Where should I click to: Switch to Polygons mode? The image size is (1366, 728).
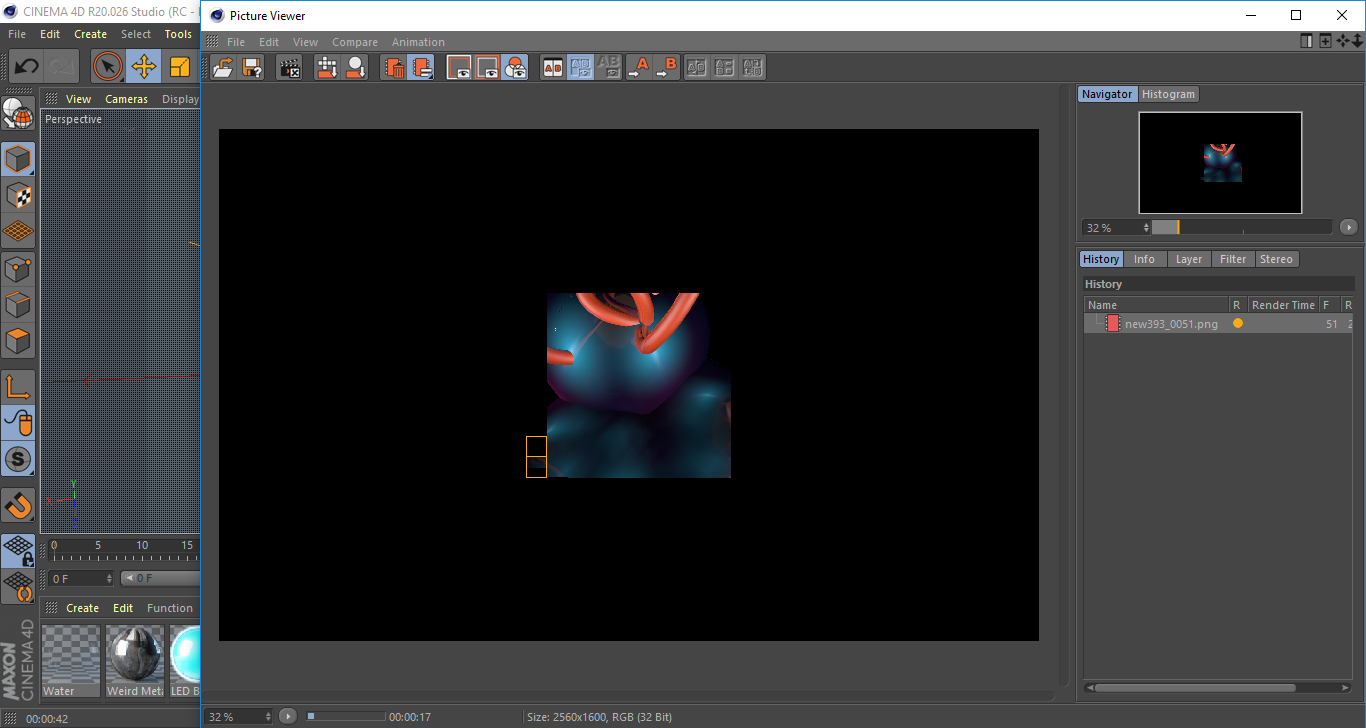click(x=18, y=341)
